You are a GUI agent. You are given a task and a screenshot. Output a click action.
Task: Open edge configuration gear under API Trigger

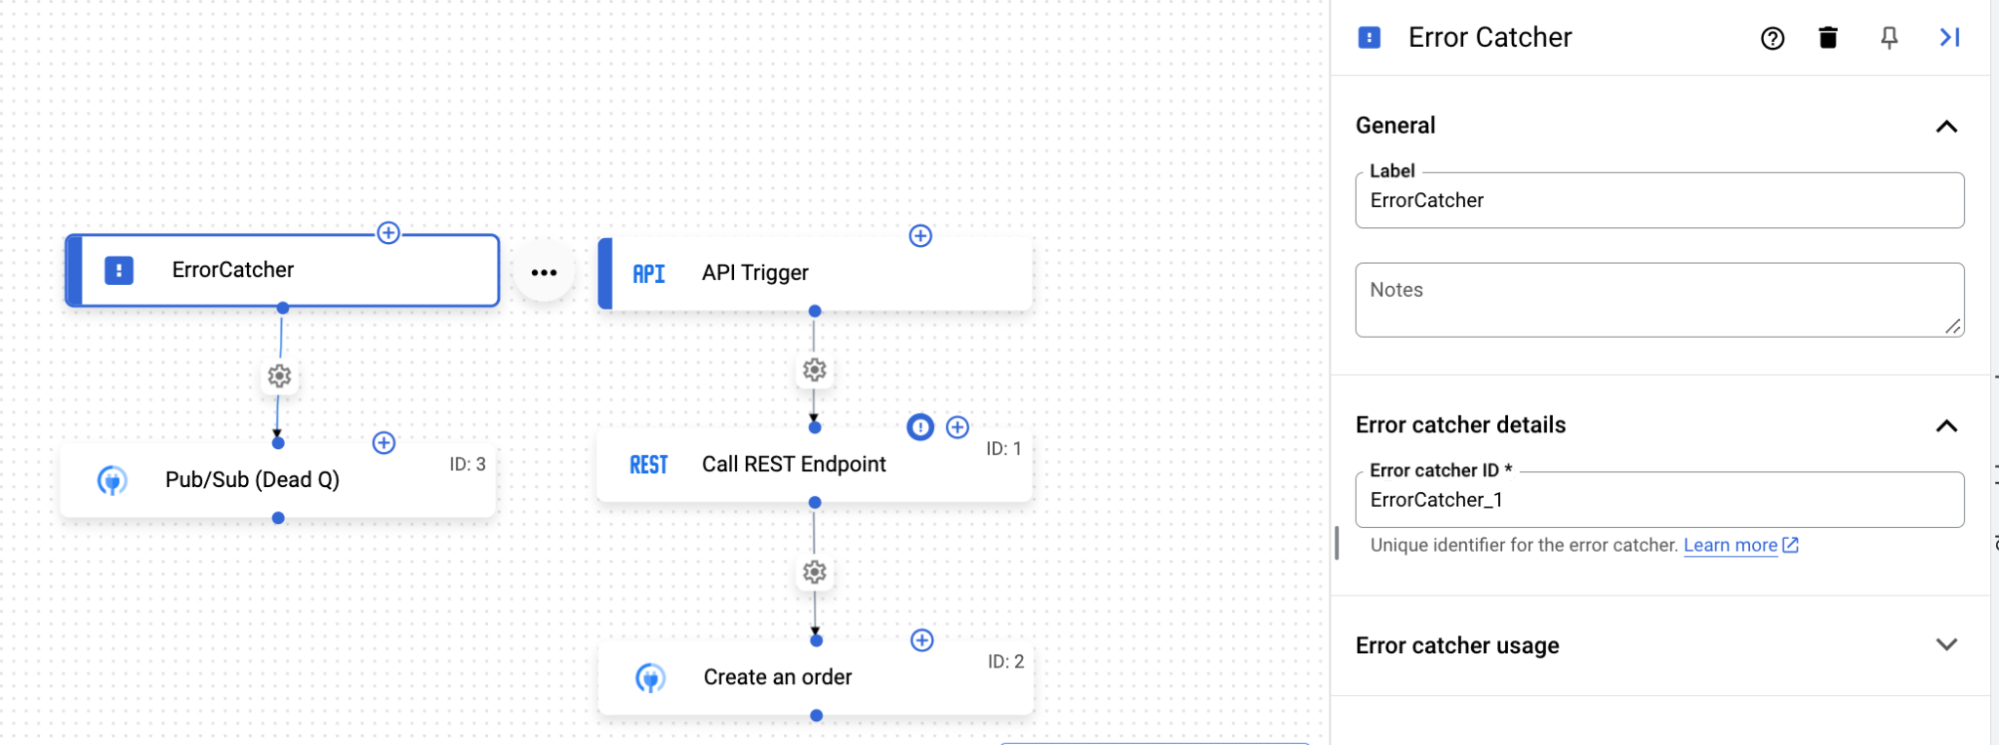tap(815, 369)
